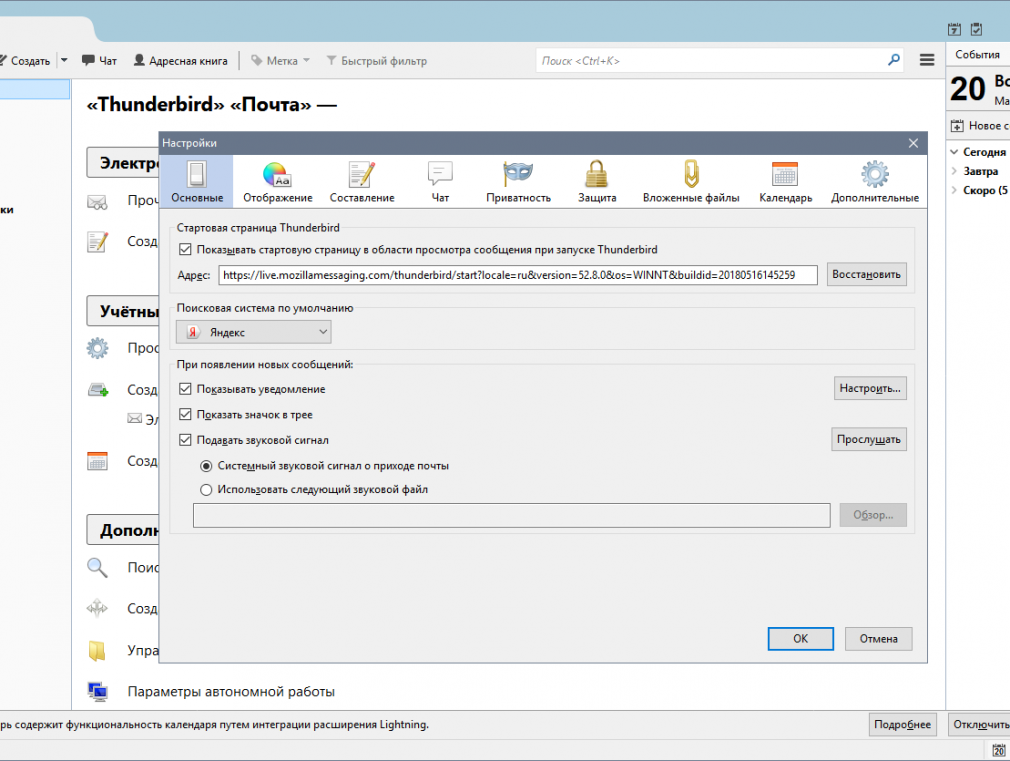Switch to Календарь settings tab
The image size is (1010, 761).
click(x=785, y=182)
